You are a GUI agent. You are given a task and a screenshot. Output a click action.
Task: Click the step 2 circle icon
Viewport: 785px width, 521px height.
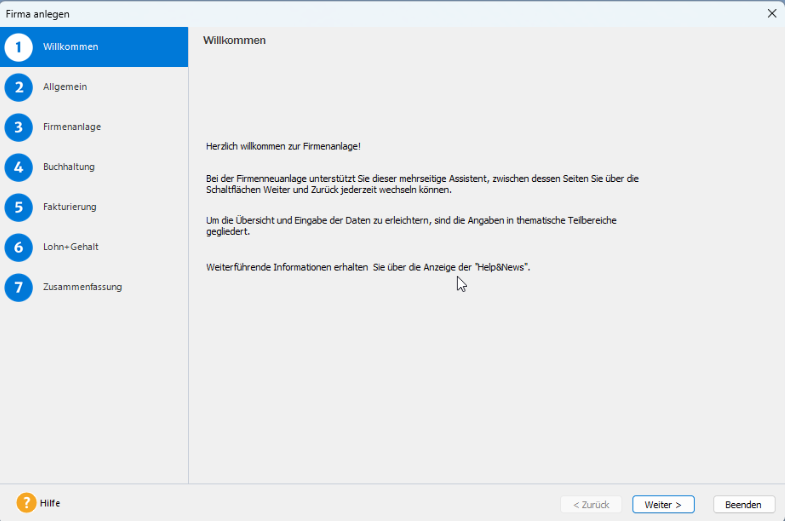pos(19,88)
